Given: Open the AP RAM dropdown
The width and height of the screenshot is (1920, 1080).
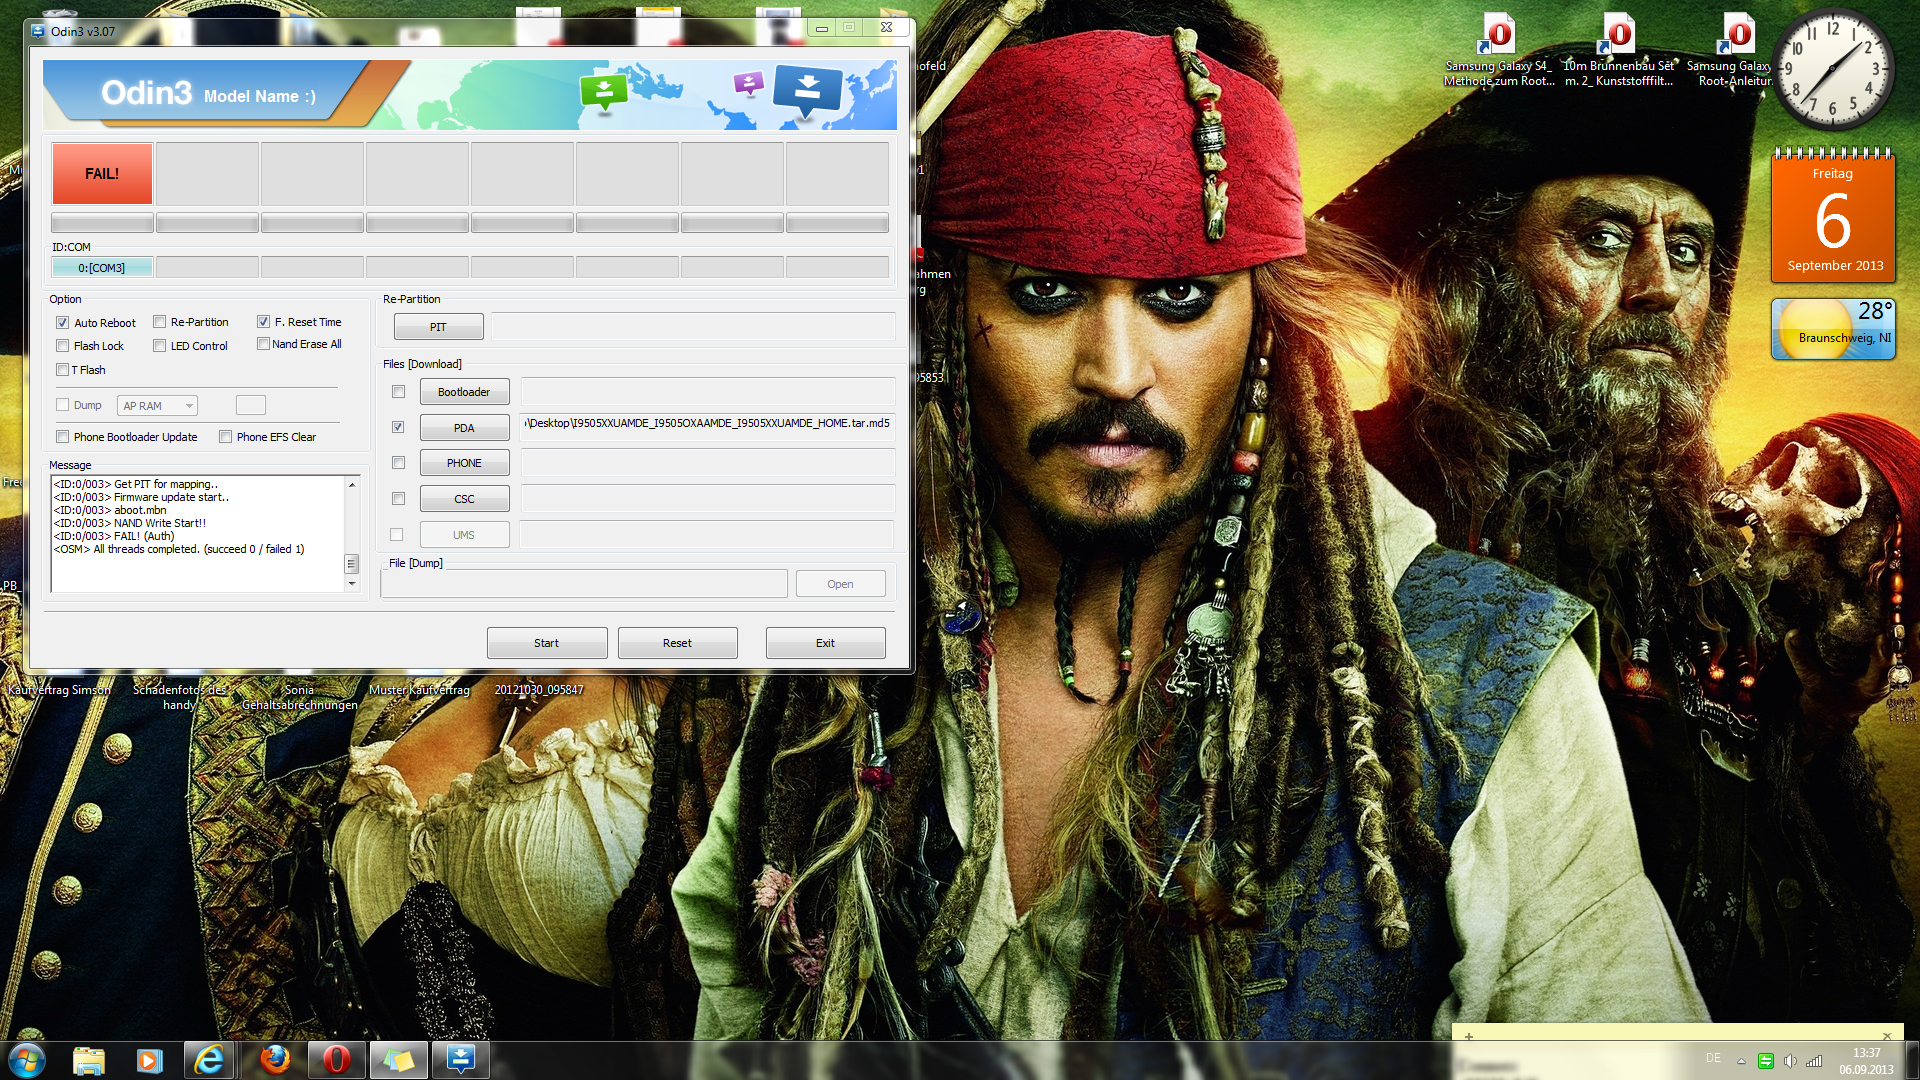Looking at the screenshot, I should click(x=157, y=406).
